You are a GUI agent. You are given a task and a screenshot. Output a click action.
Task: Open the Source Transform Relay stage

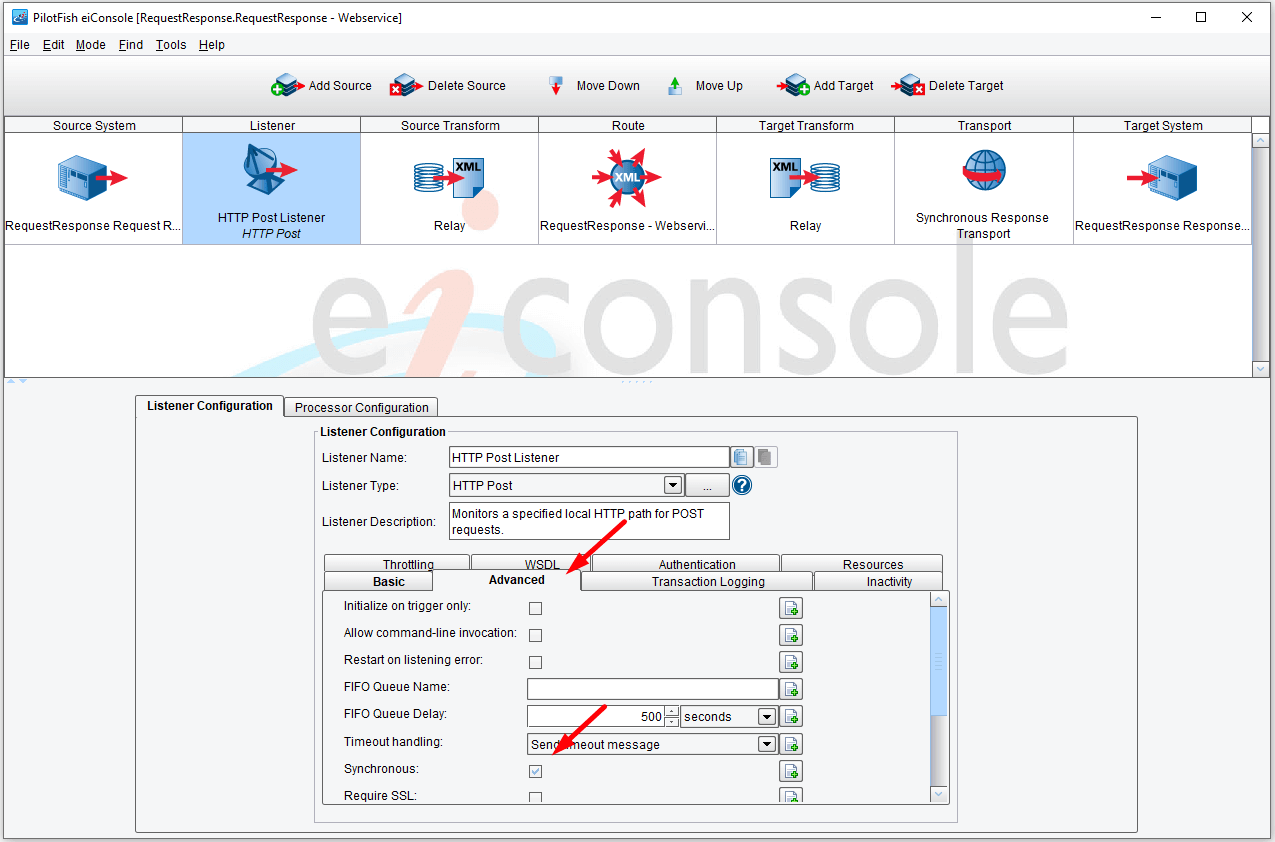[x=450, y=189]
